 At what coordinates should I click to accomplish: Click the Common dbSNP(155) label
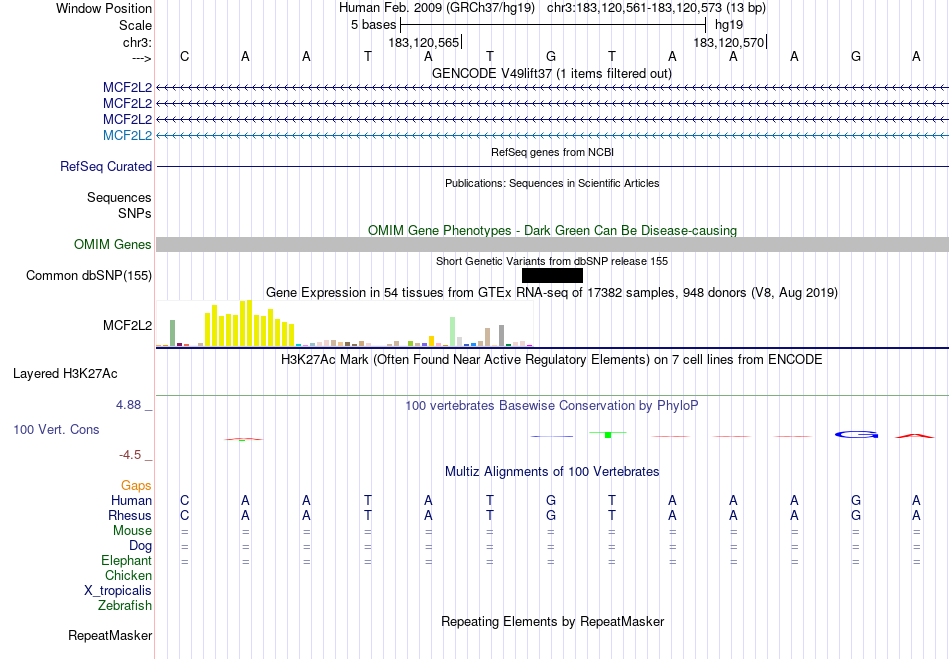click(x=89, y=276)
